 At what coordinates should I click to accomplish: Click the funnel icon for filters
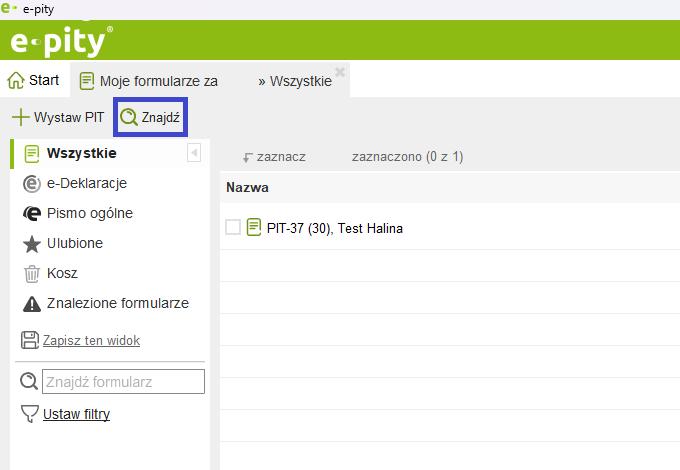coord(30,414)
